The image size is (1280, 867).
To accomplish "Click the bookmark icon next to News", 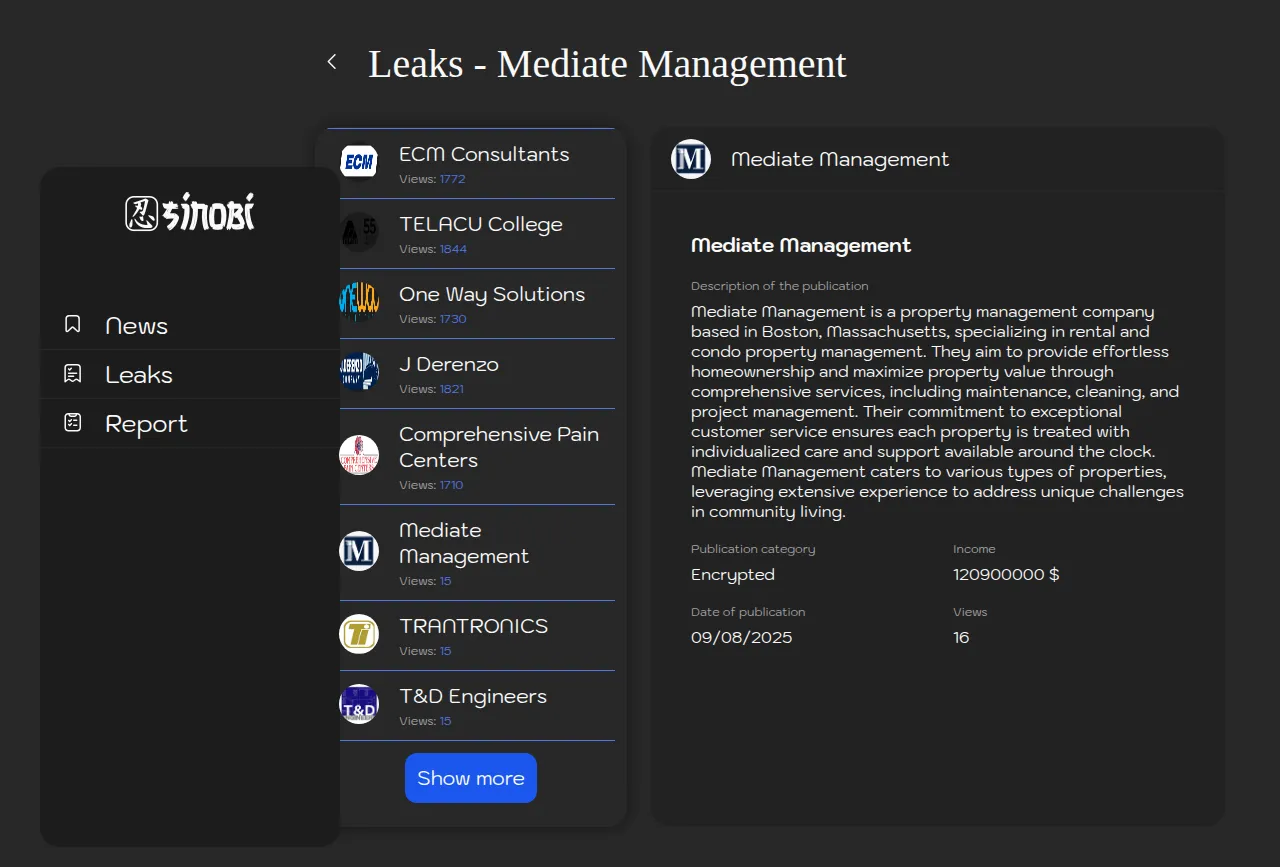I will [x=72, y=325].
